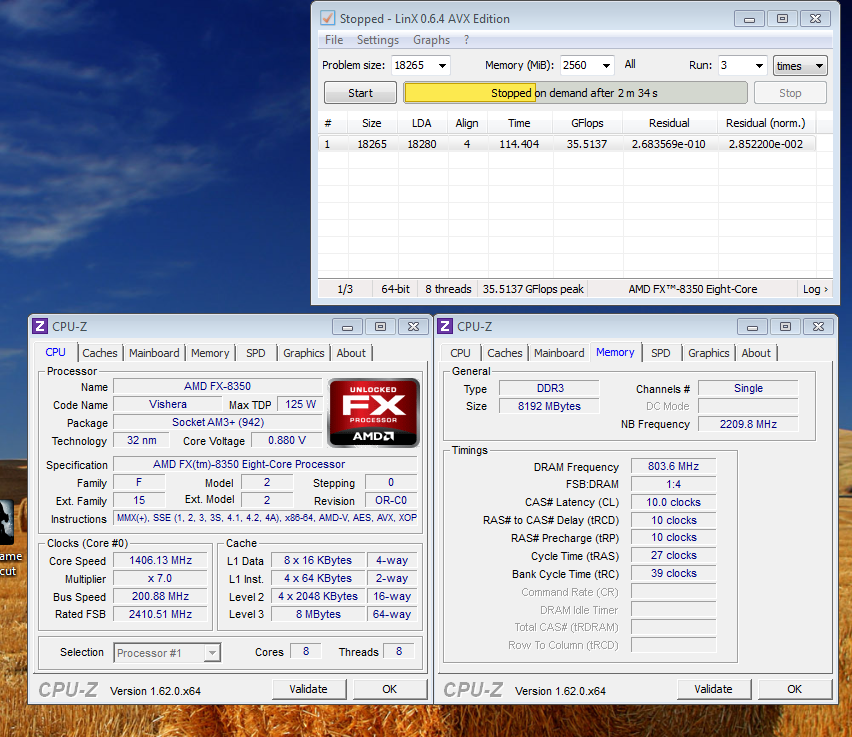This screenshot has width=852, height=737.
Task: Click Validate in right CPU-Z window
Action: tap(713, 689)
